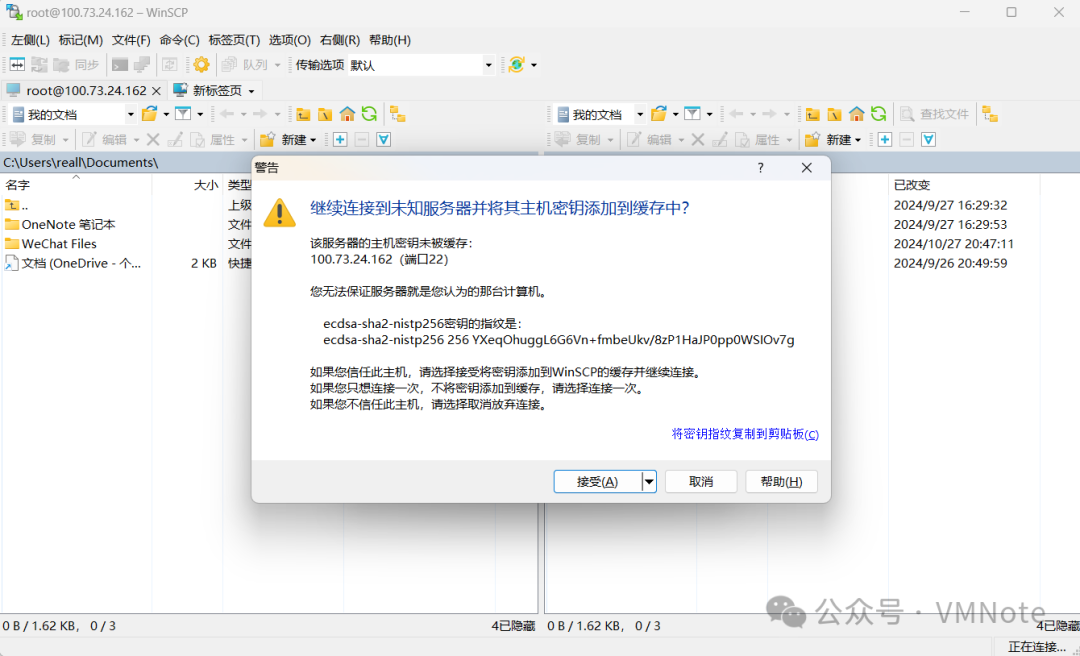Go to root directory in left panel
Screen dimensions: 1080x656
click(325, 114)
